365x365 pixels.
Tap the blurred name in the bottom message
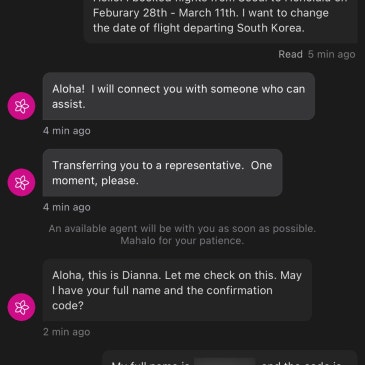(x=225, y=362)
